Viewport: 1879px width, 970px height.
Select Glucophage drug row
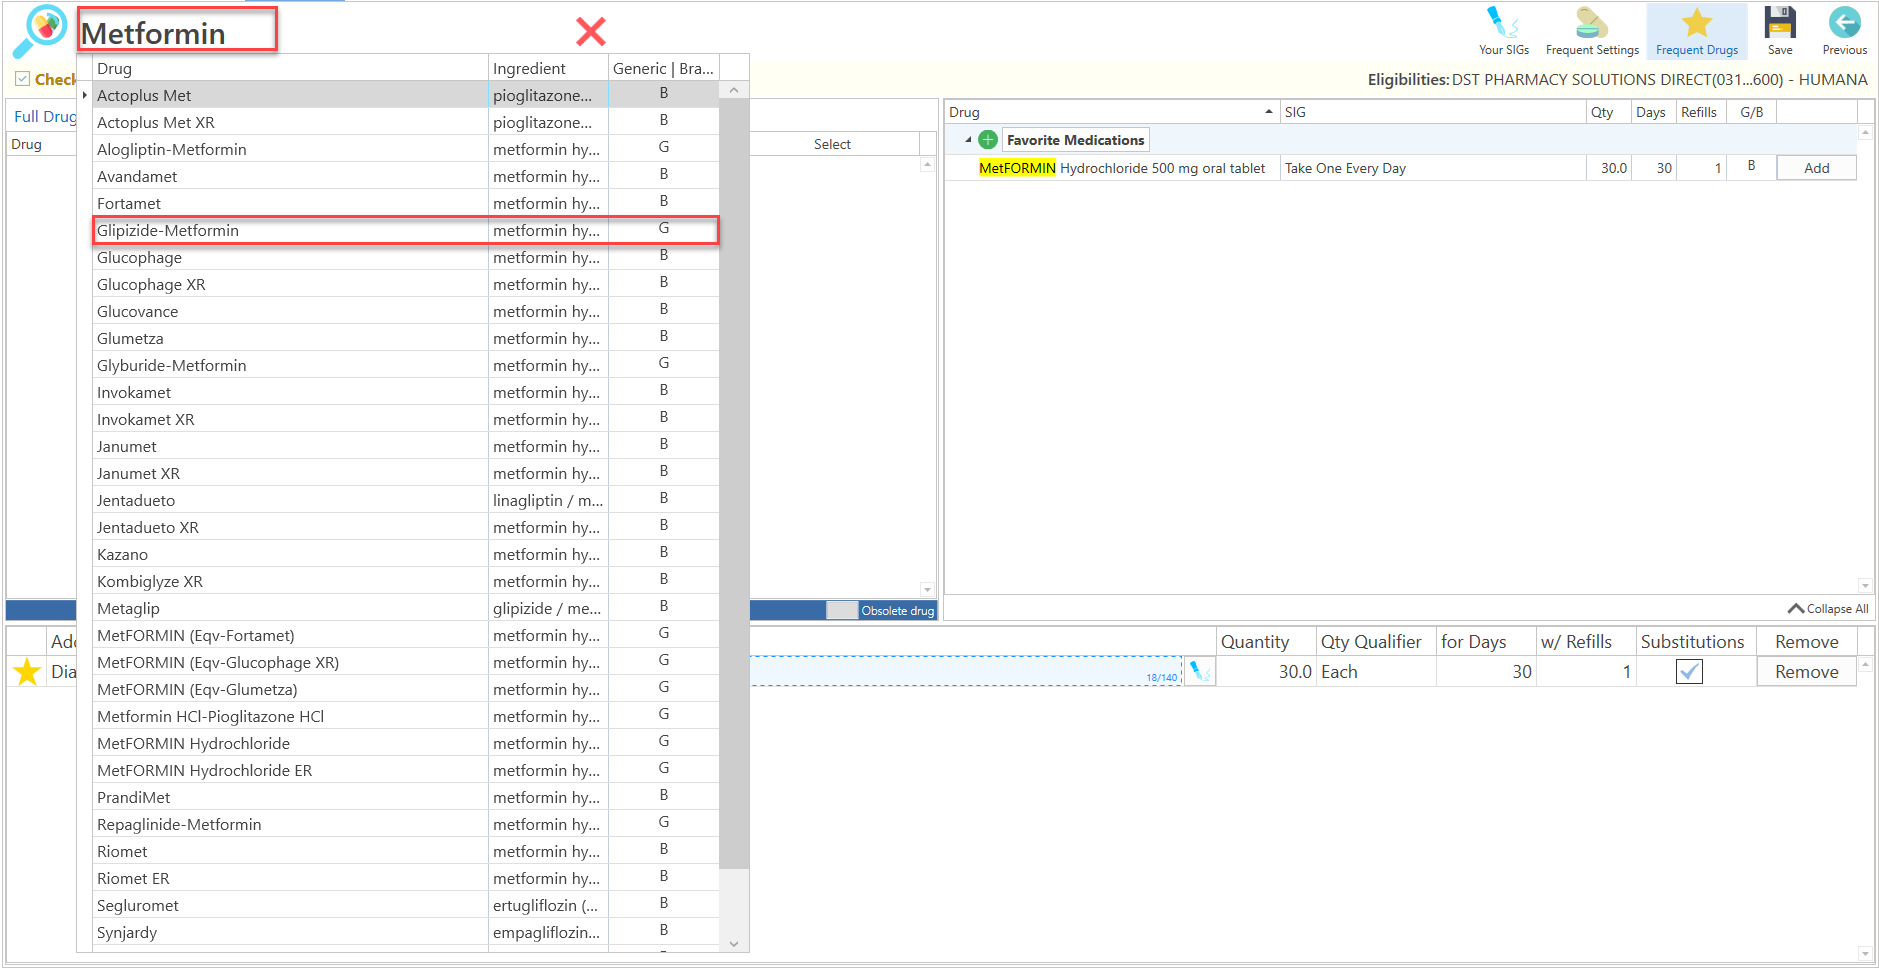pos(406,257)
